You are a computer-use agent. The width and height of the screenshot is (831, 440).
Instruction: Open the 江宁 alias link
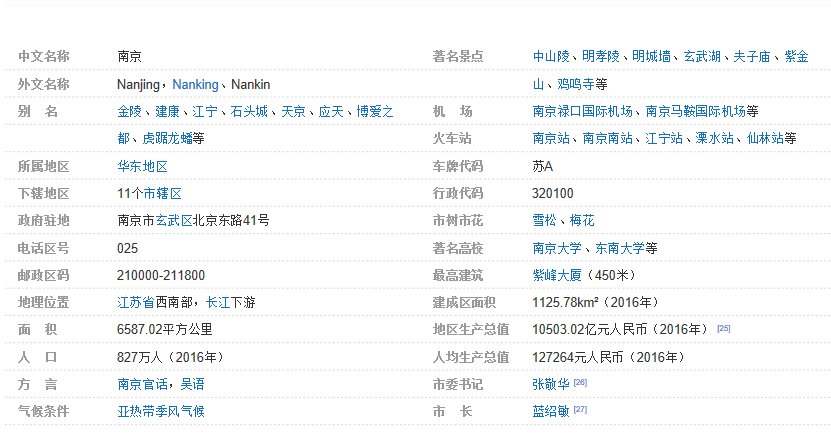pos(205,111)
